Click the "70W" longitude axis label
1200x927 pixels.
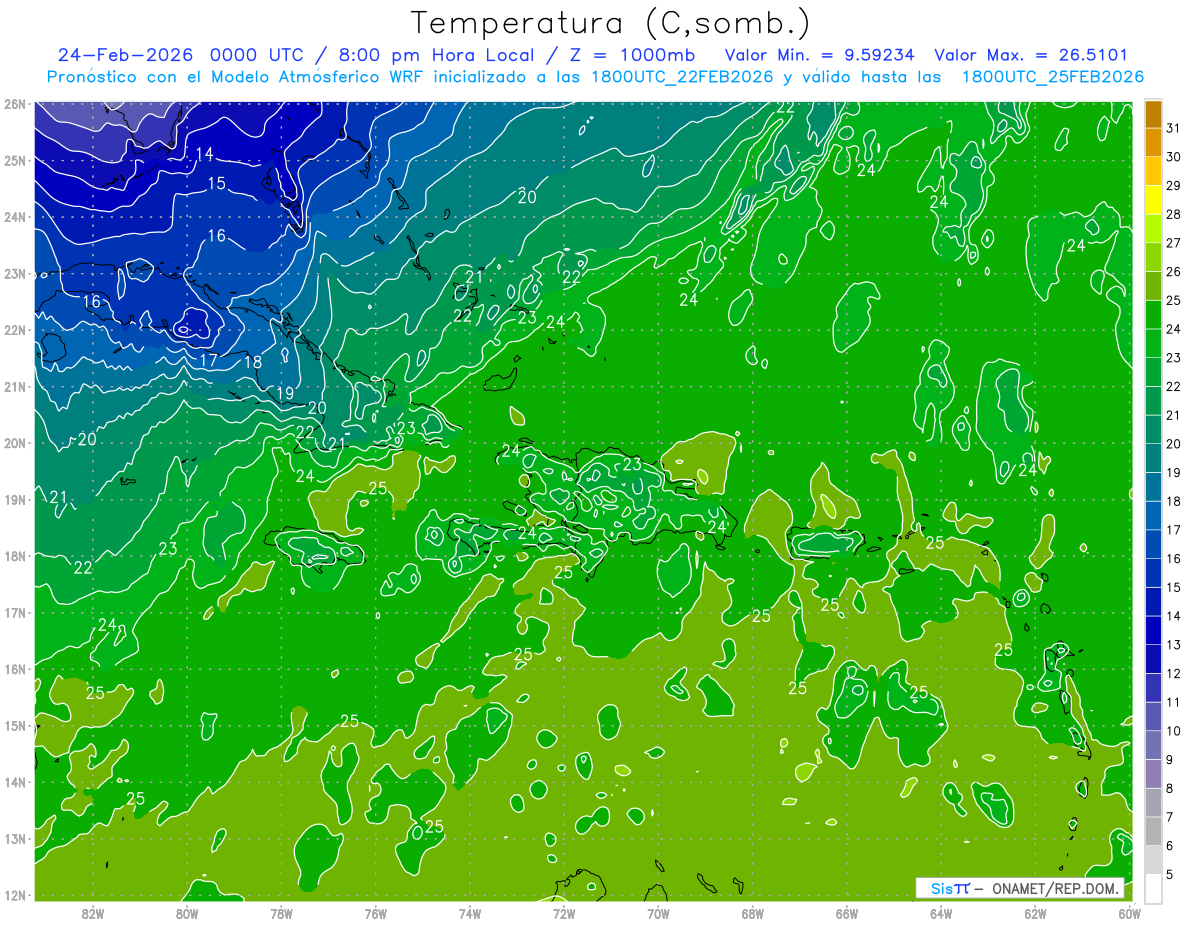658,912
